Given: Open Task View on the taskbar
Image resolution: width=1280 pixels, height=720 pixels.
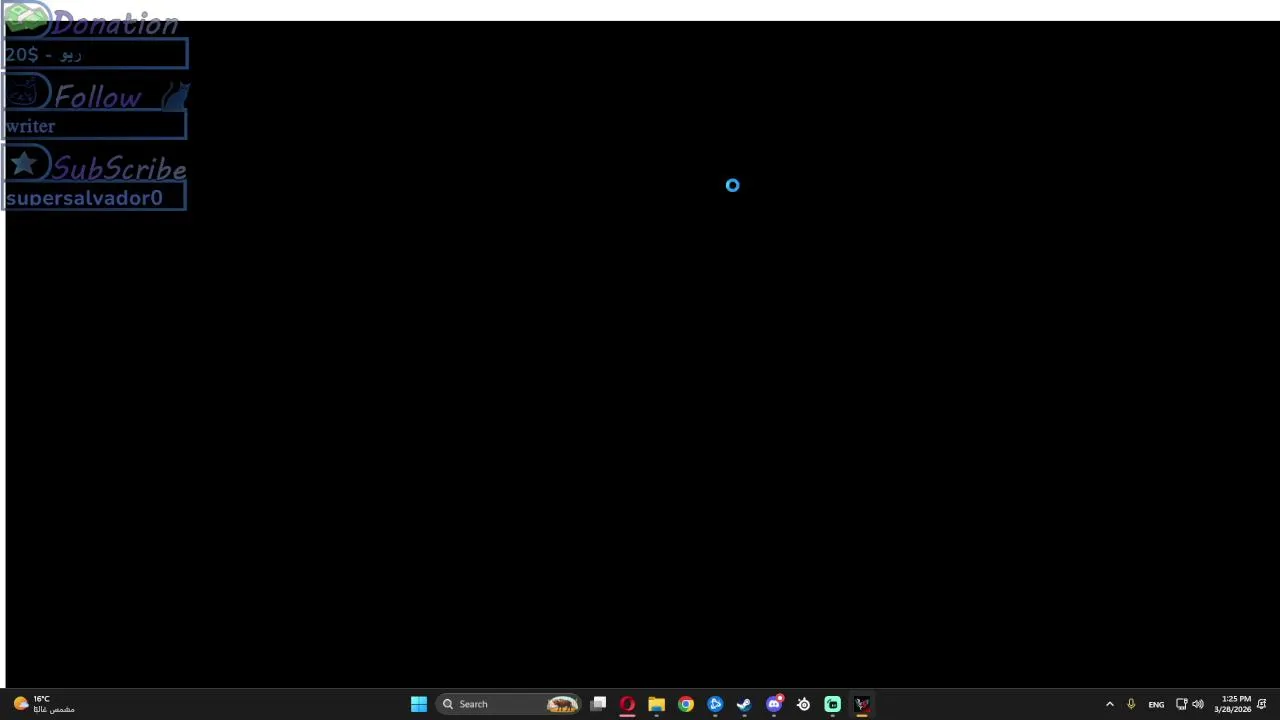Looking at the screenshot, I should coord(598,704).
